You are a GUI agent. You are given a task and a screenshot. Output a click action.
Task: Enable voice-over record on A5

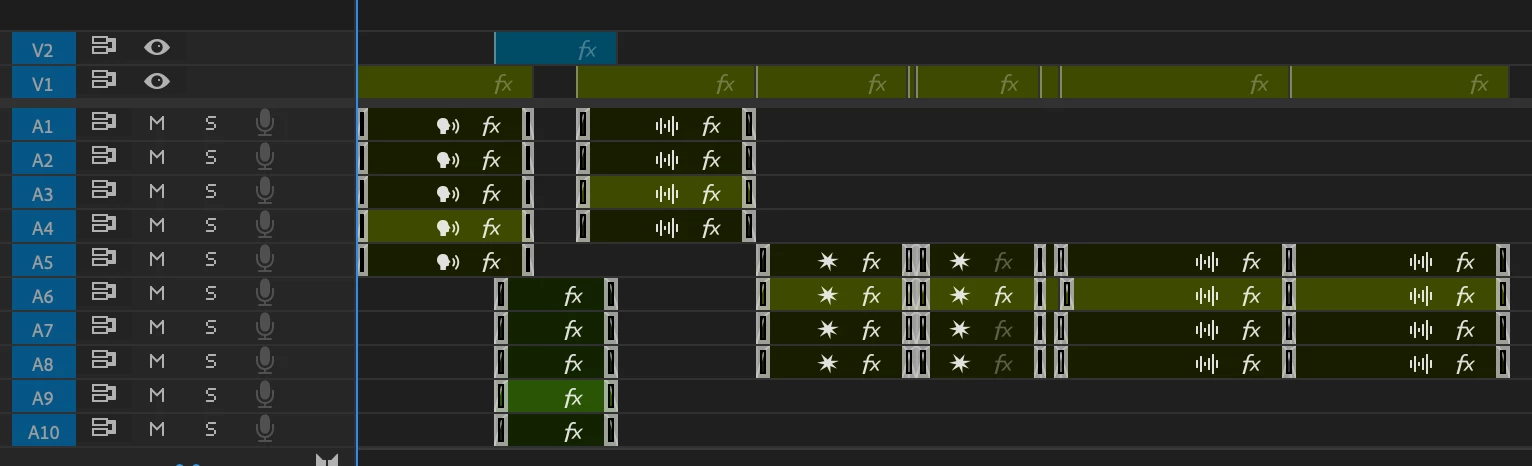coord(265,259)
